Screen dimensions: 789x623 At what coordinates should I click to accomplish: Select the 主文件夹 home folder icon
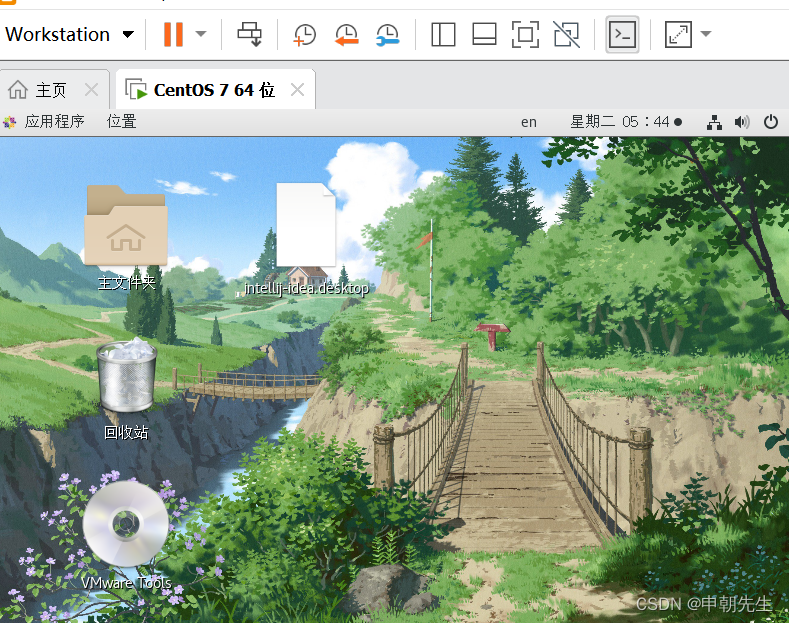tap(126, 225)
